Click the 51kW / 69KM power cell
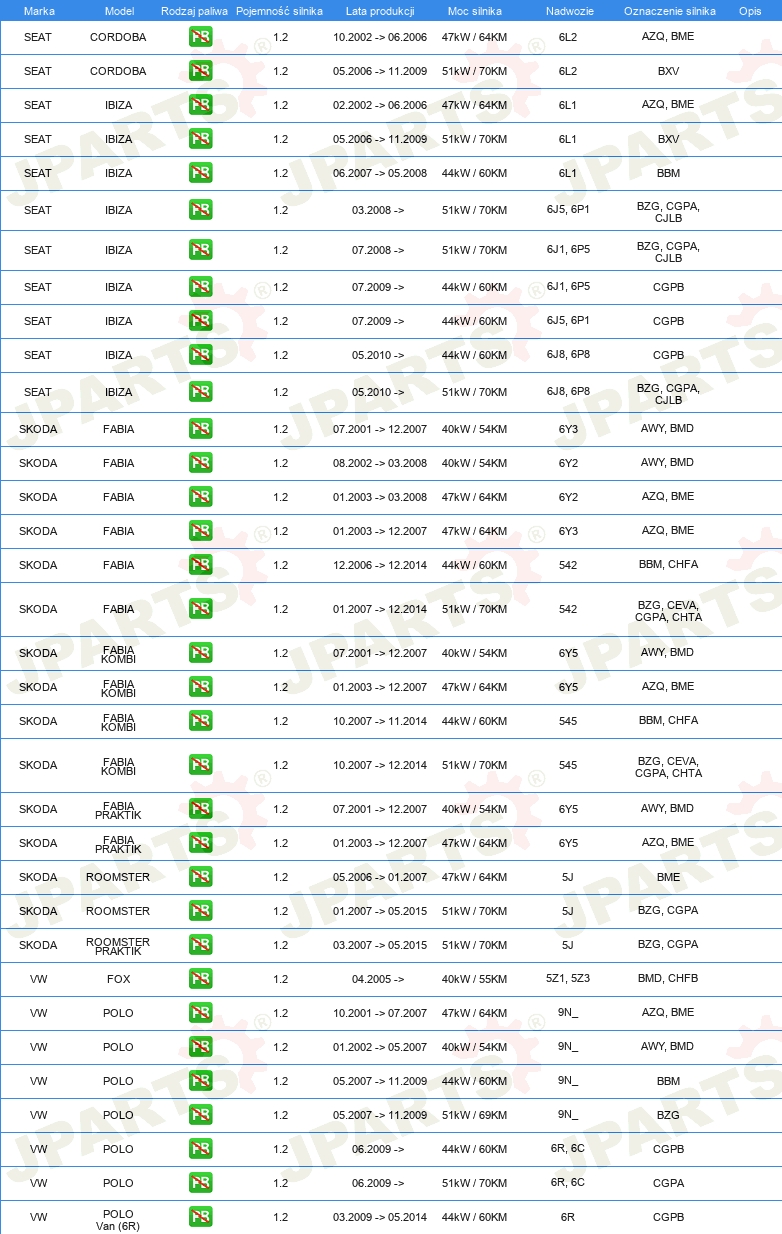This screenshot has width=782, height=1234. click(x=474, y=1115)
